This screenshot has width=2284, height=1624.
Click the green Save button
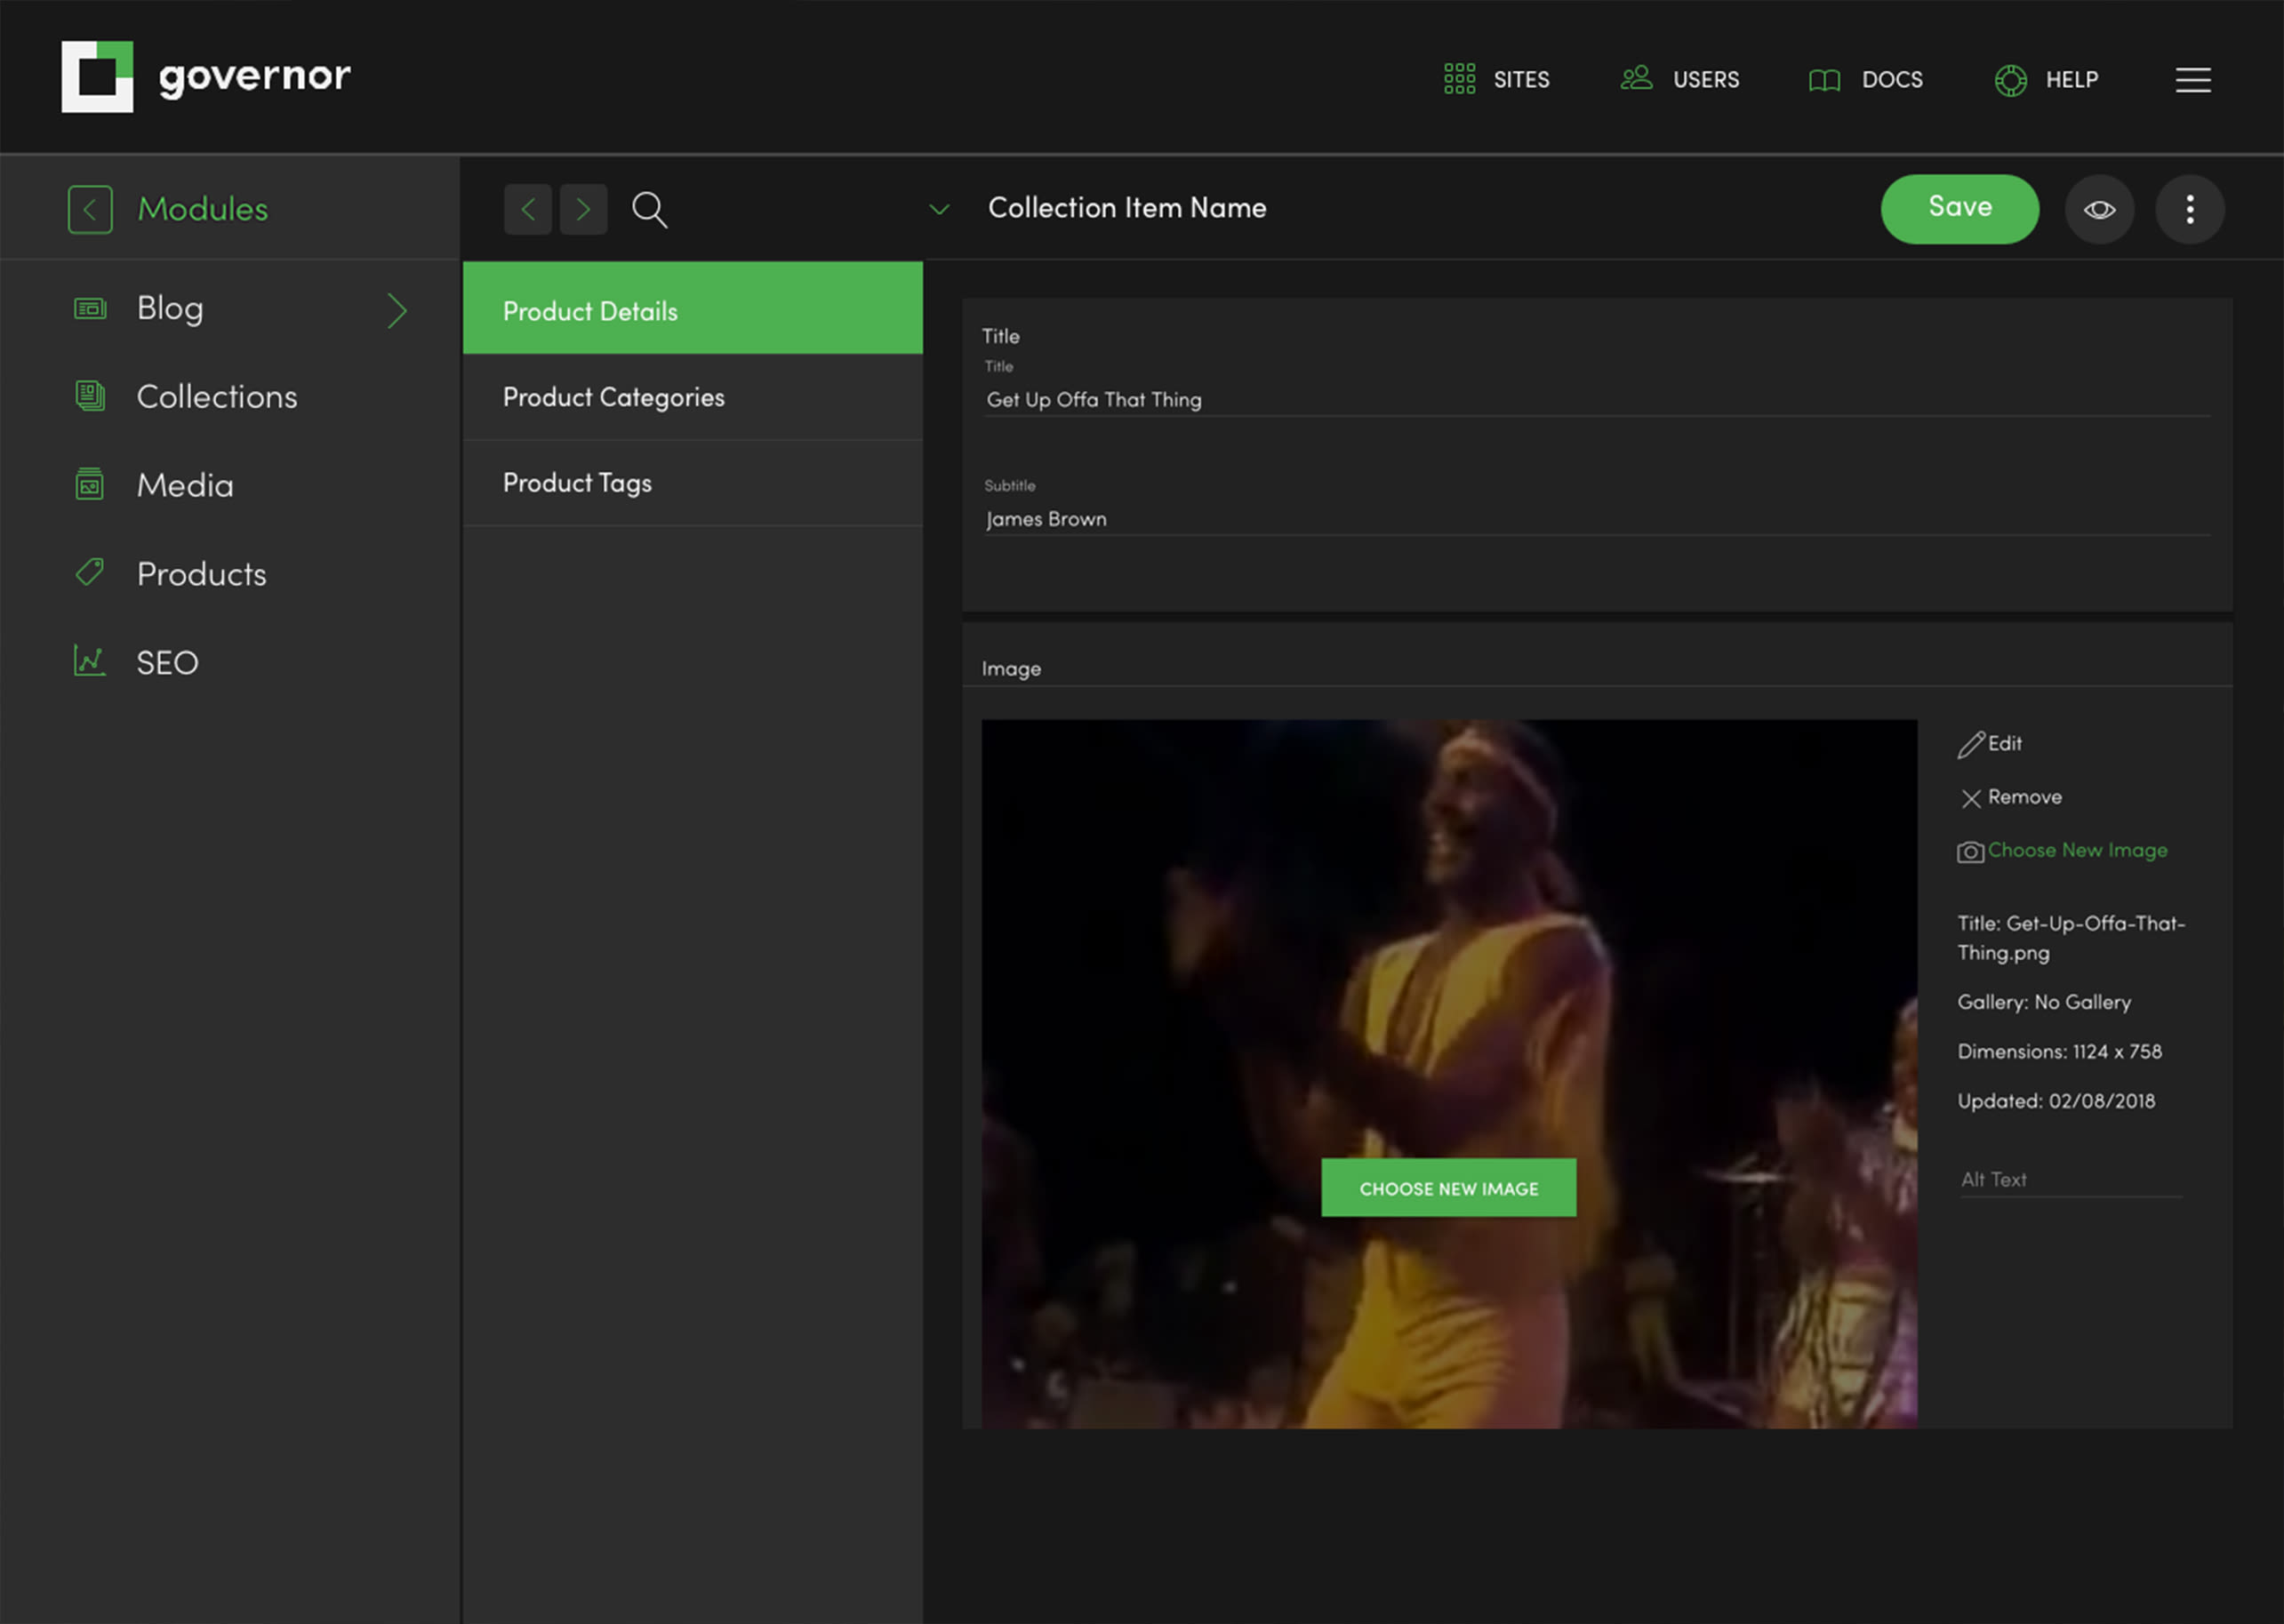pyautogui.click(x=1959, y=209)
